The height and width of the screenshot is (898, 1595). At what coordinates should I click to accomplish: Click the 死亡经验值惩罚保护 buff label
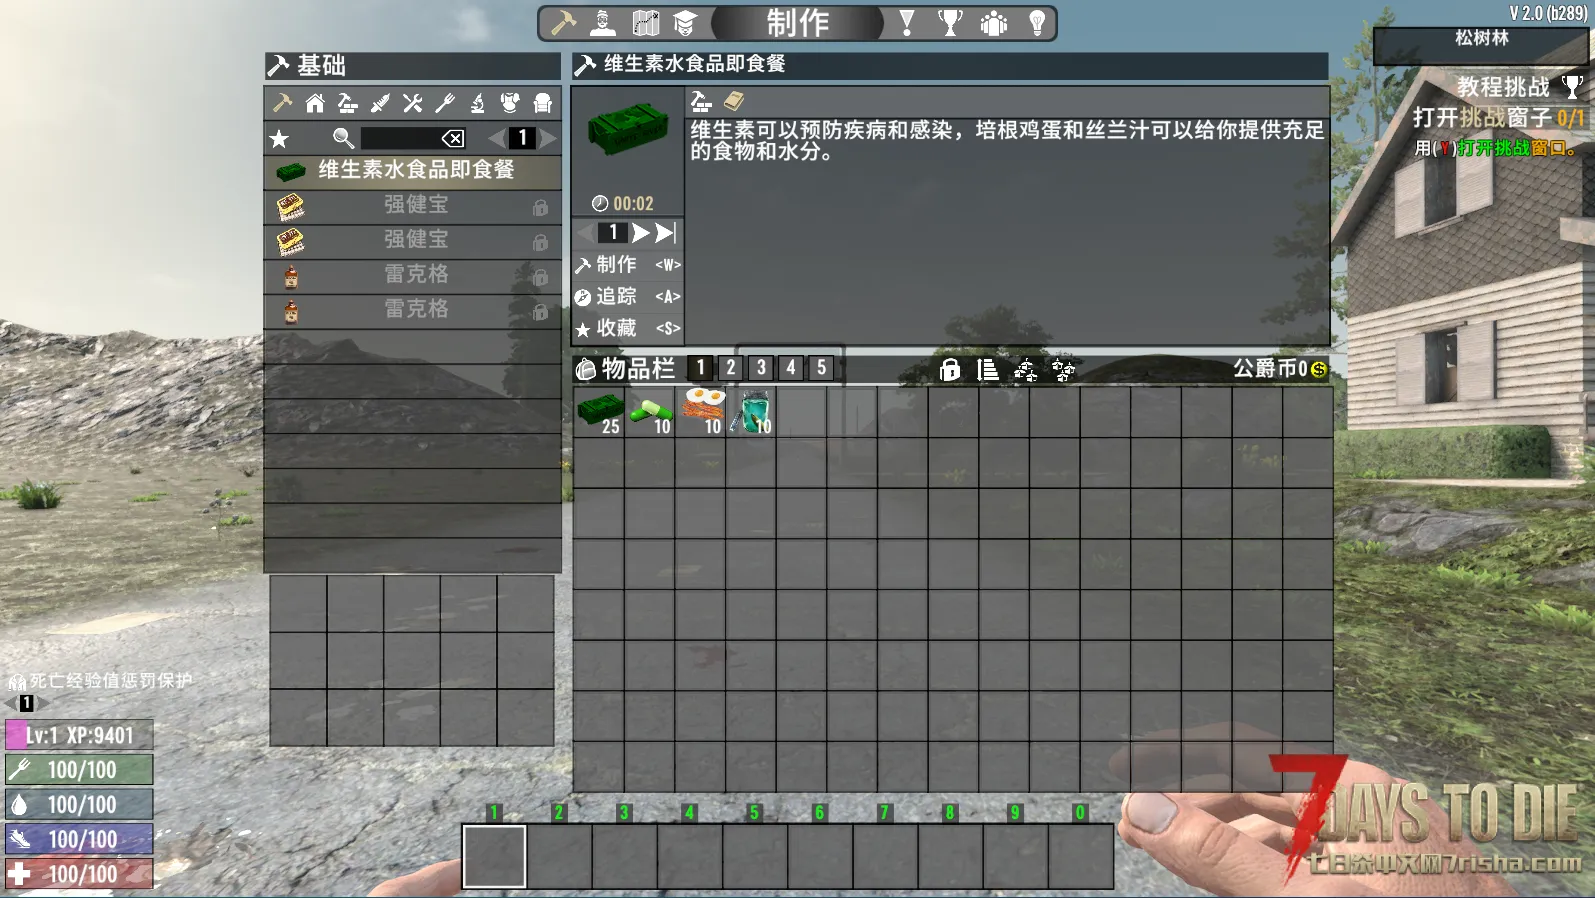tap(110, 681)
